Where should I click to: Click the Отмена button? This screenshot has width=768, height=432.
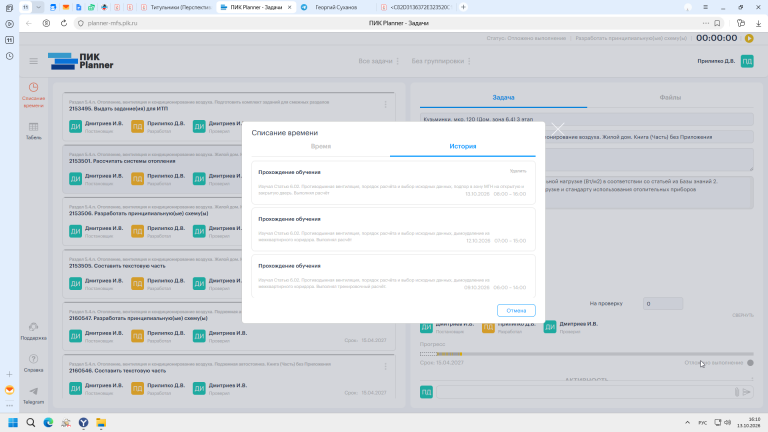pyautogui.click(x=516, y=311)
